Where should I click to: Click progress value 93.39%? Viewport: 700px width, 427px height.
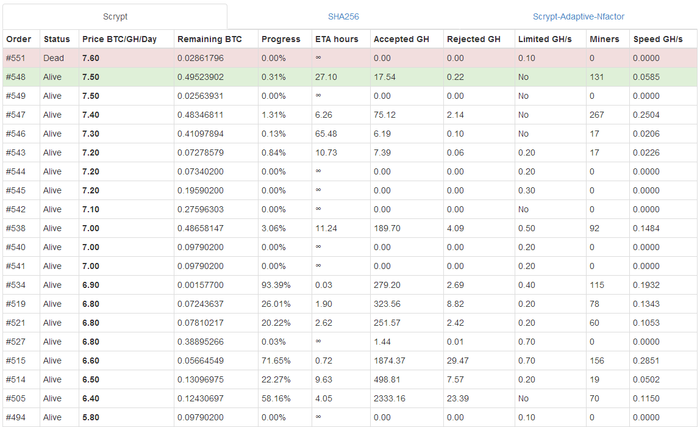pyautogui.click(x=276, y=285)
